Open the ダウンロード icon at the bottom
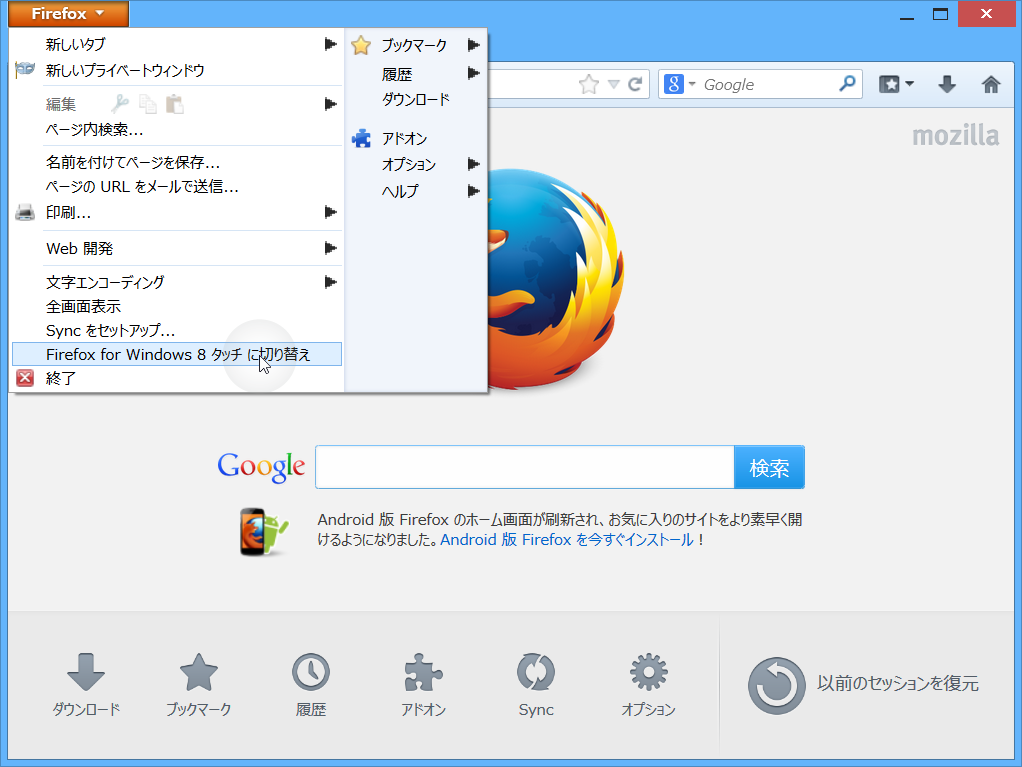Image resolution: width=1022 pixels, height=767 pixels. point(86,675)
